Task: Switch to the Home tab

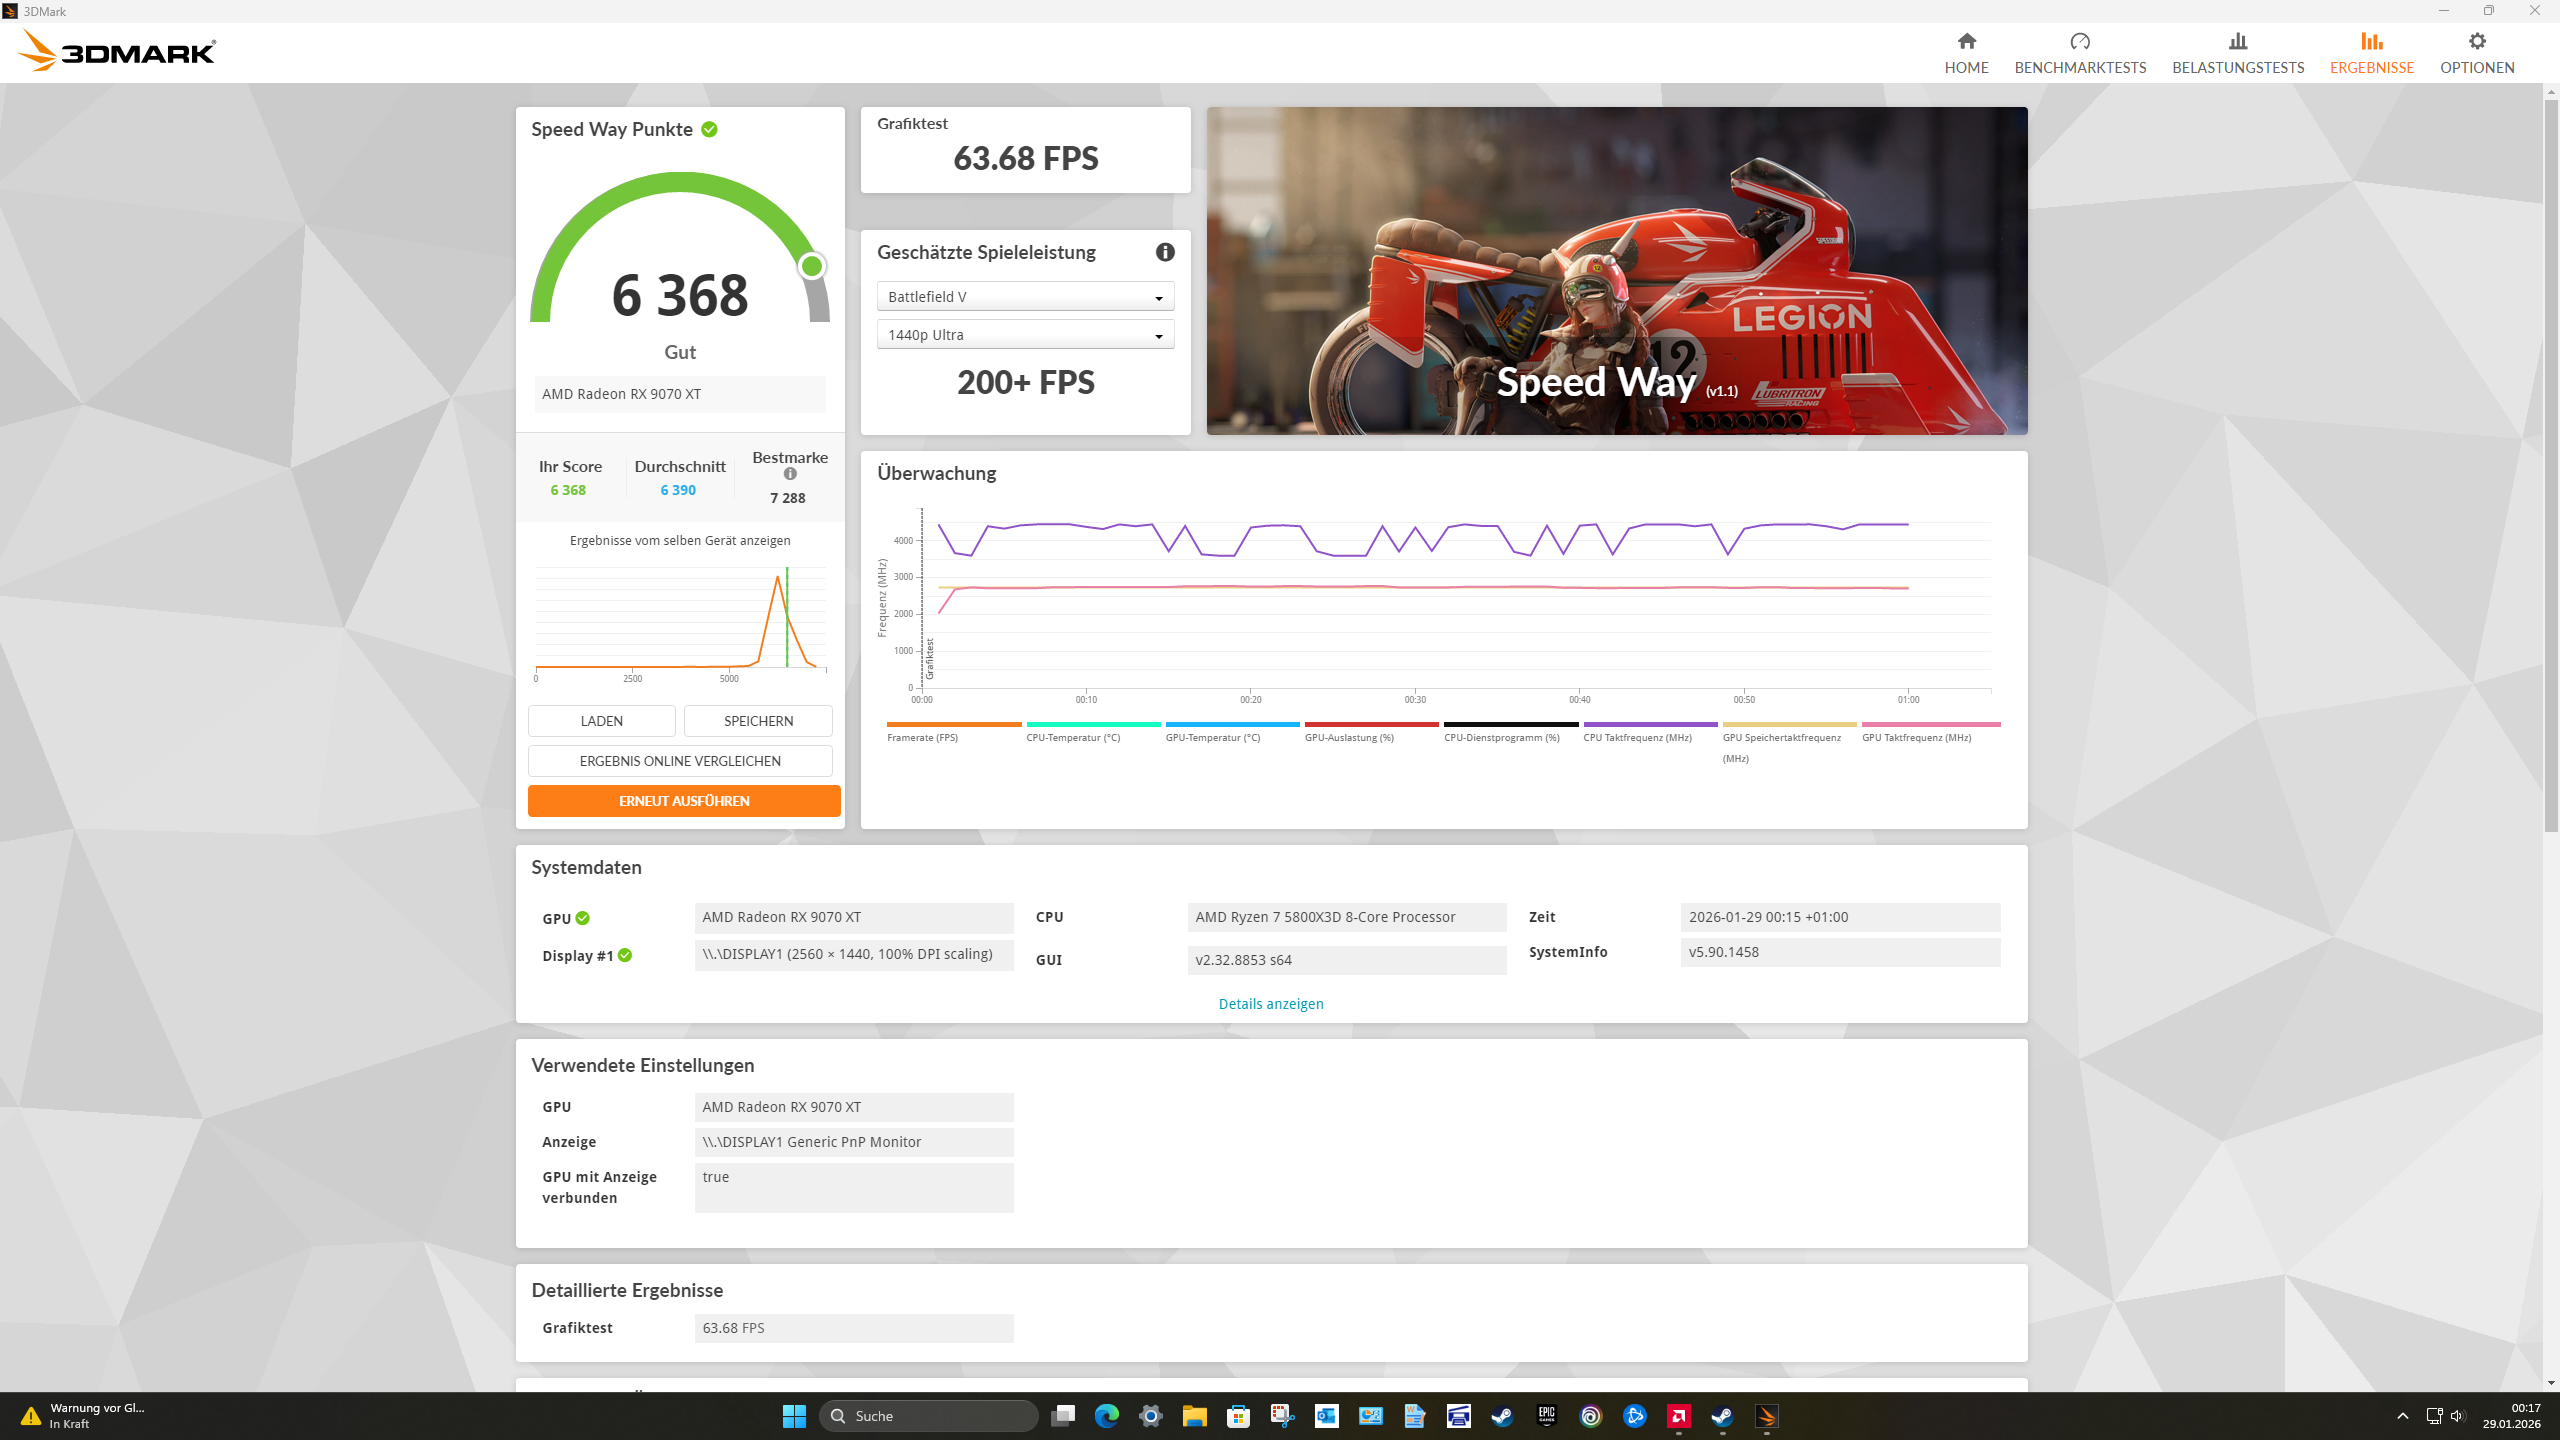Action: click(x=1966, y=52)
